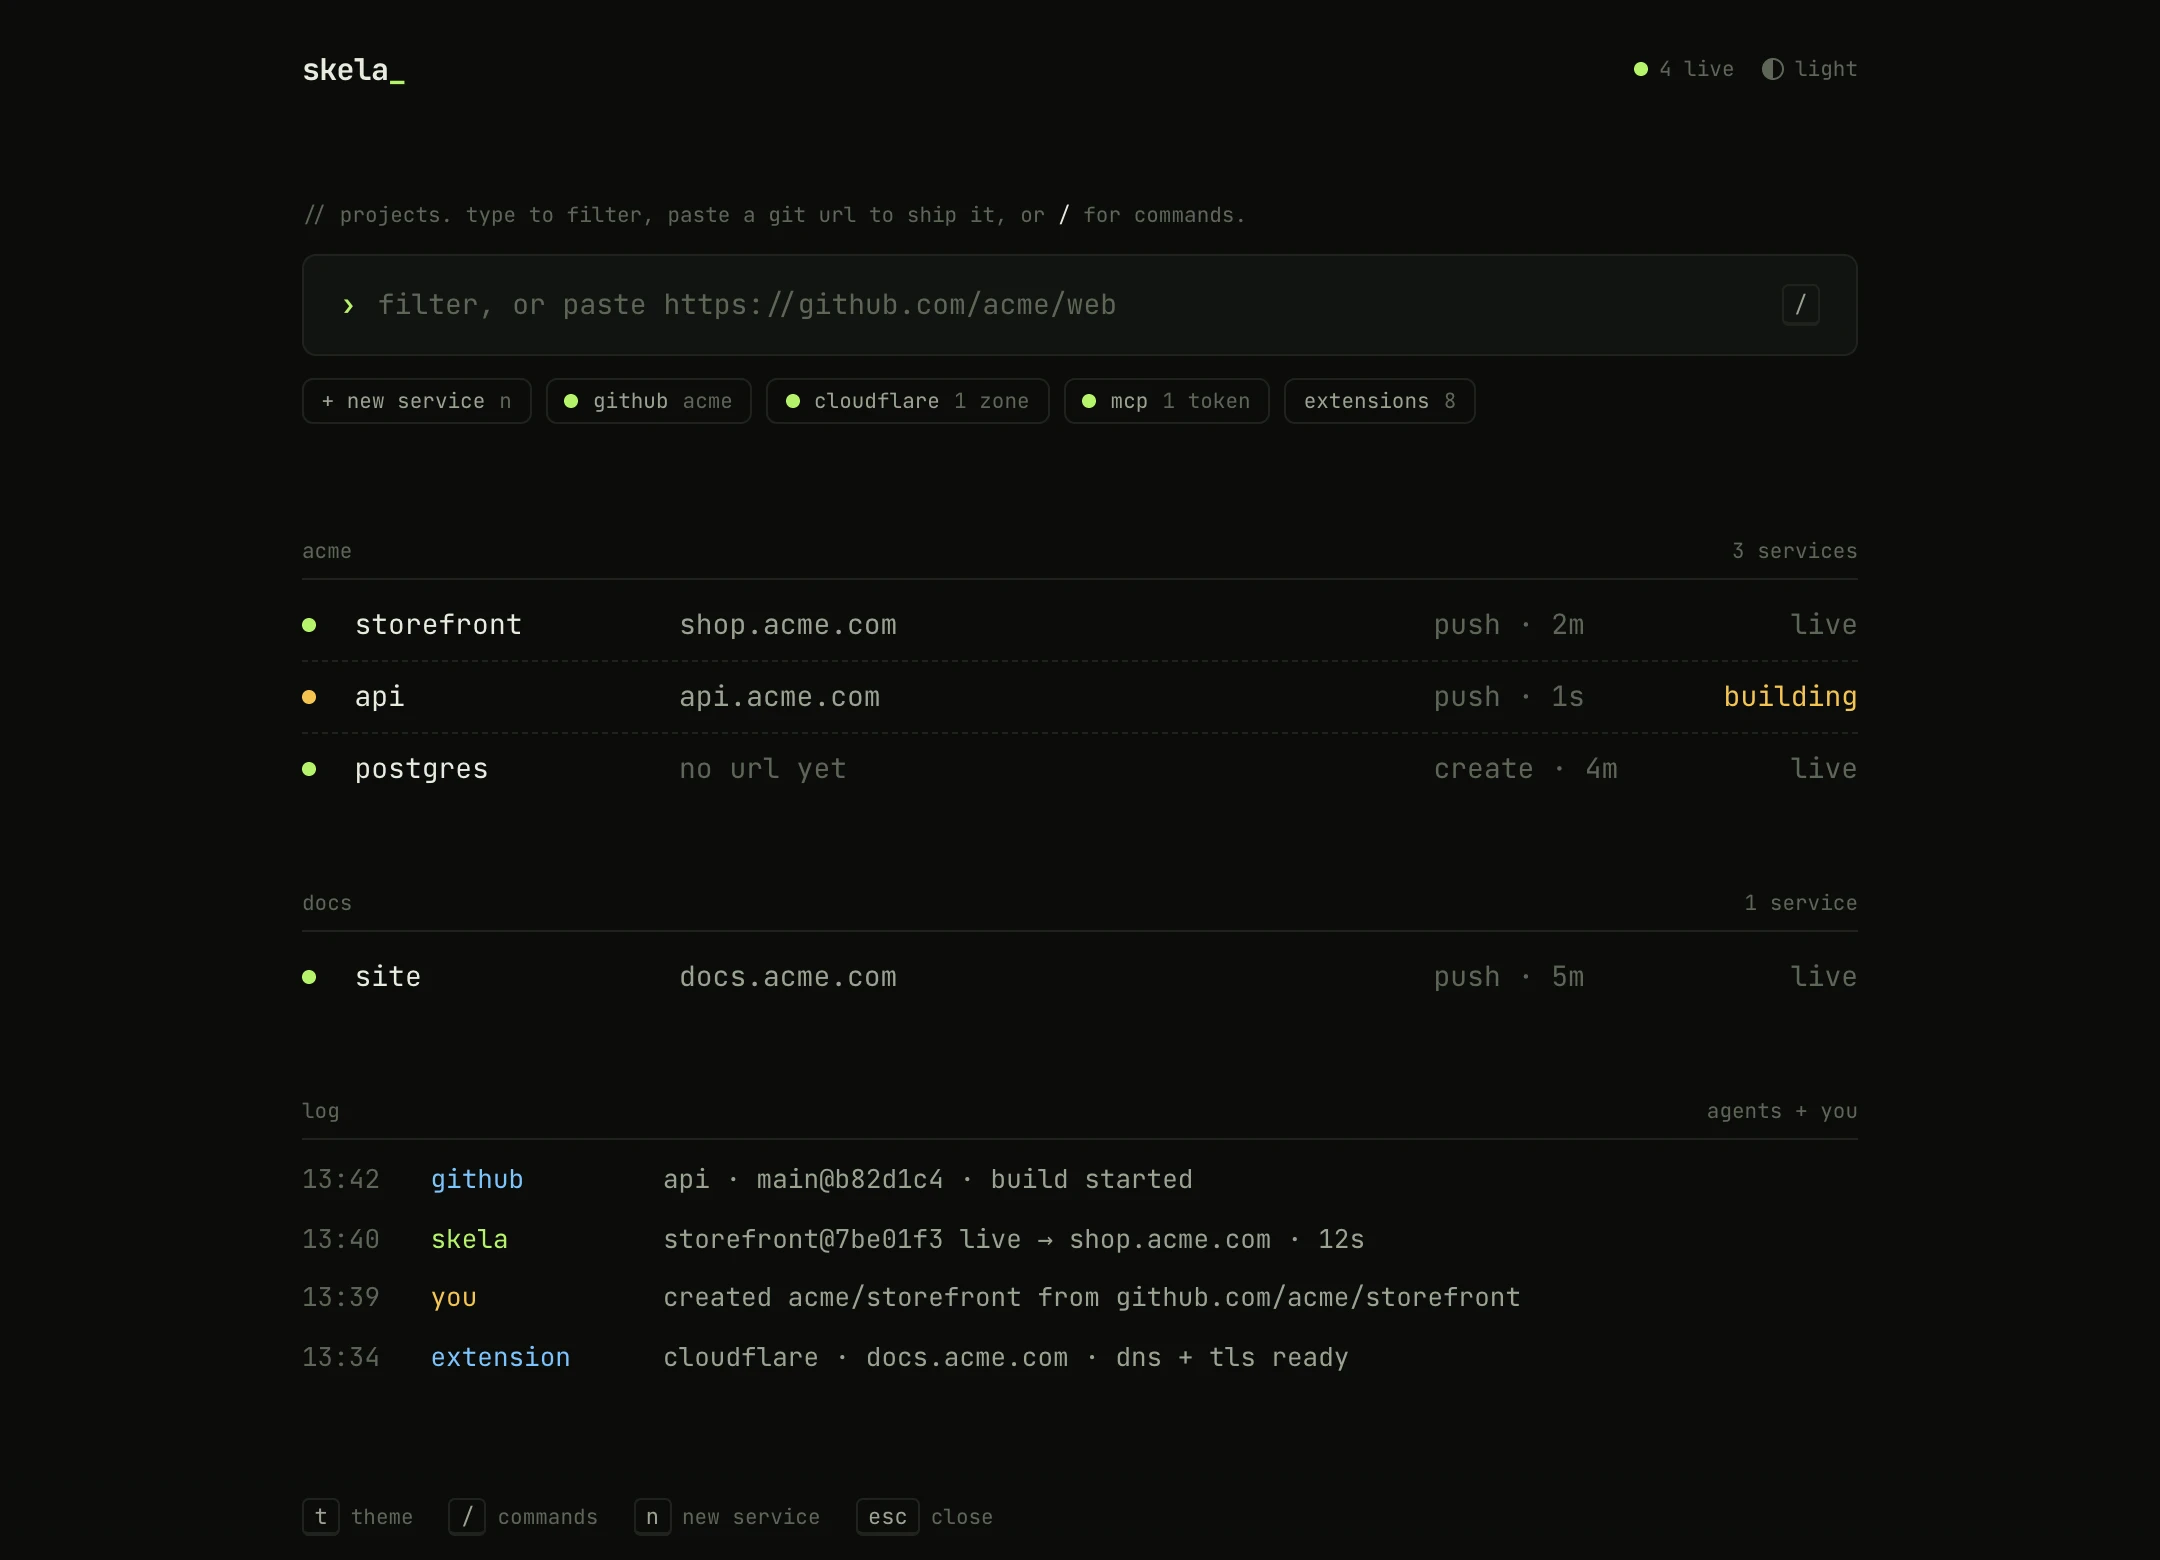Screen dimensions: 2160x1560
Task: Click the create · 4m postgres info
Action: pyautogui.click(x=1526, y=769)
